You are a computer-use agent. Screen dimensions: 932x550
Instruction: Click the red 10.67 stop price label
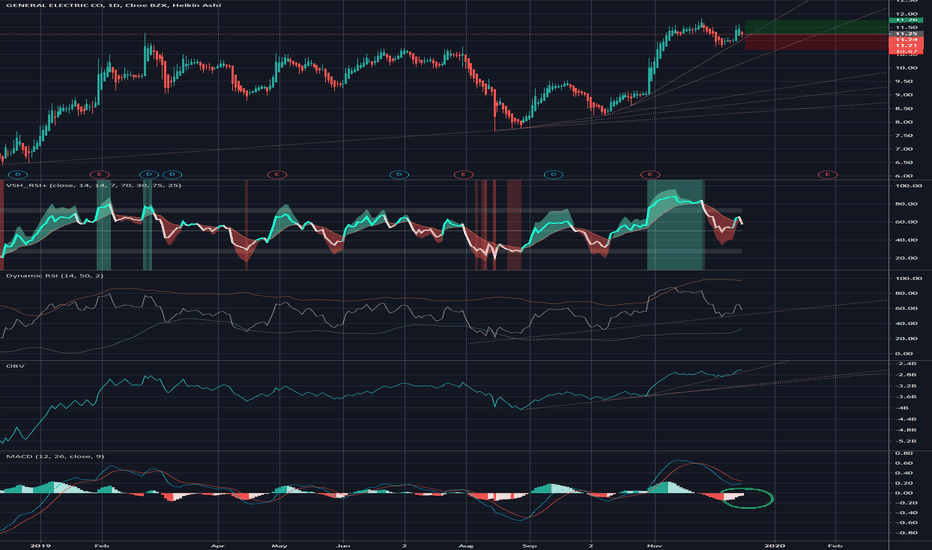[906, 52]
